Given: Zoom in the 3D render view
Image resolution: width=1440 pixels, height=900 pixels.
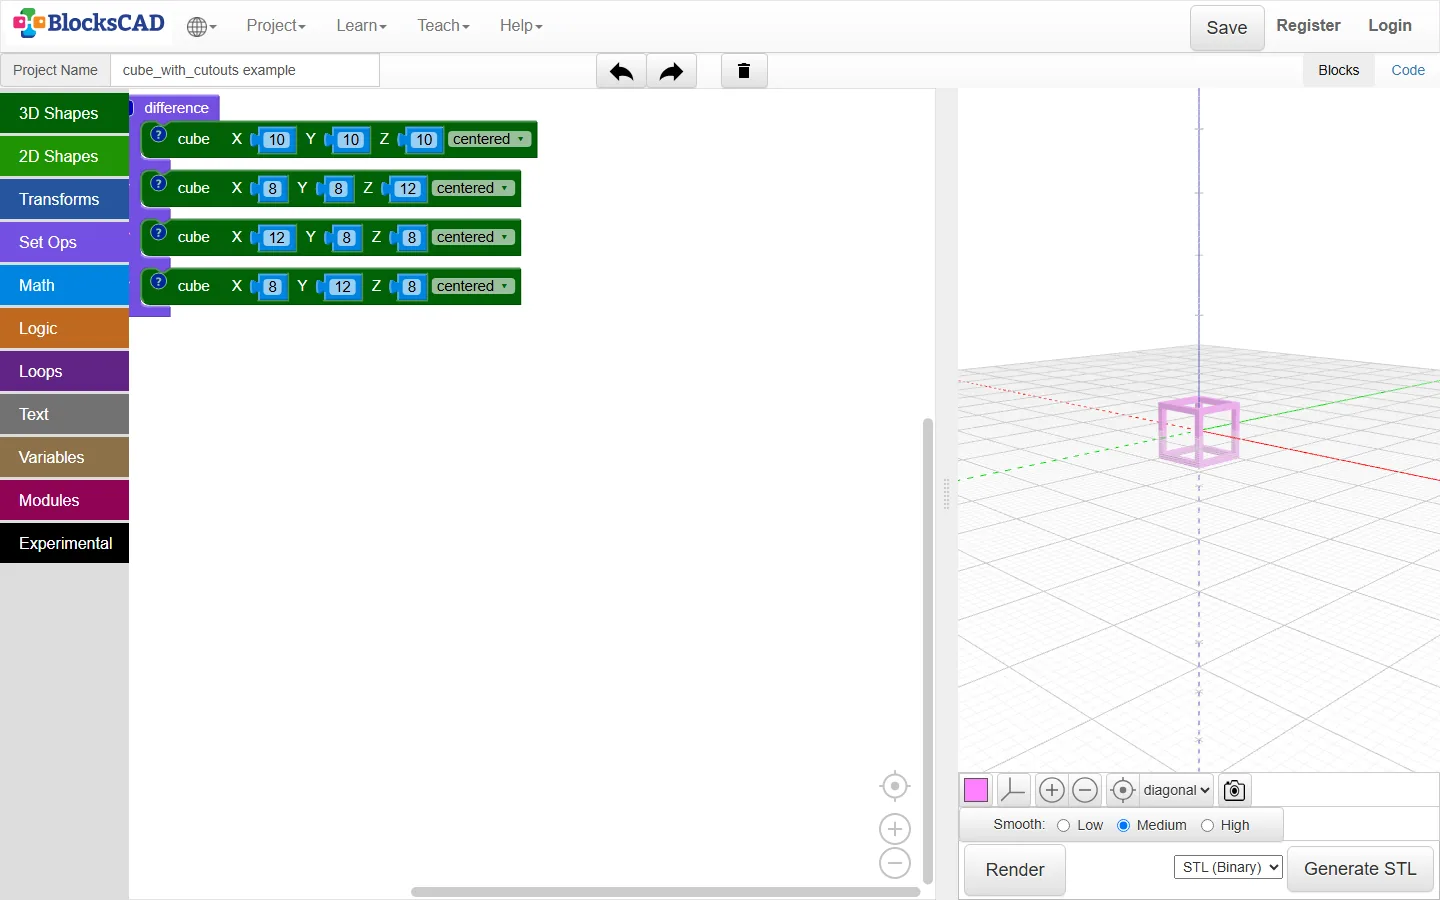Looking at the screenshot, I should point(1051,790).
